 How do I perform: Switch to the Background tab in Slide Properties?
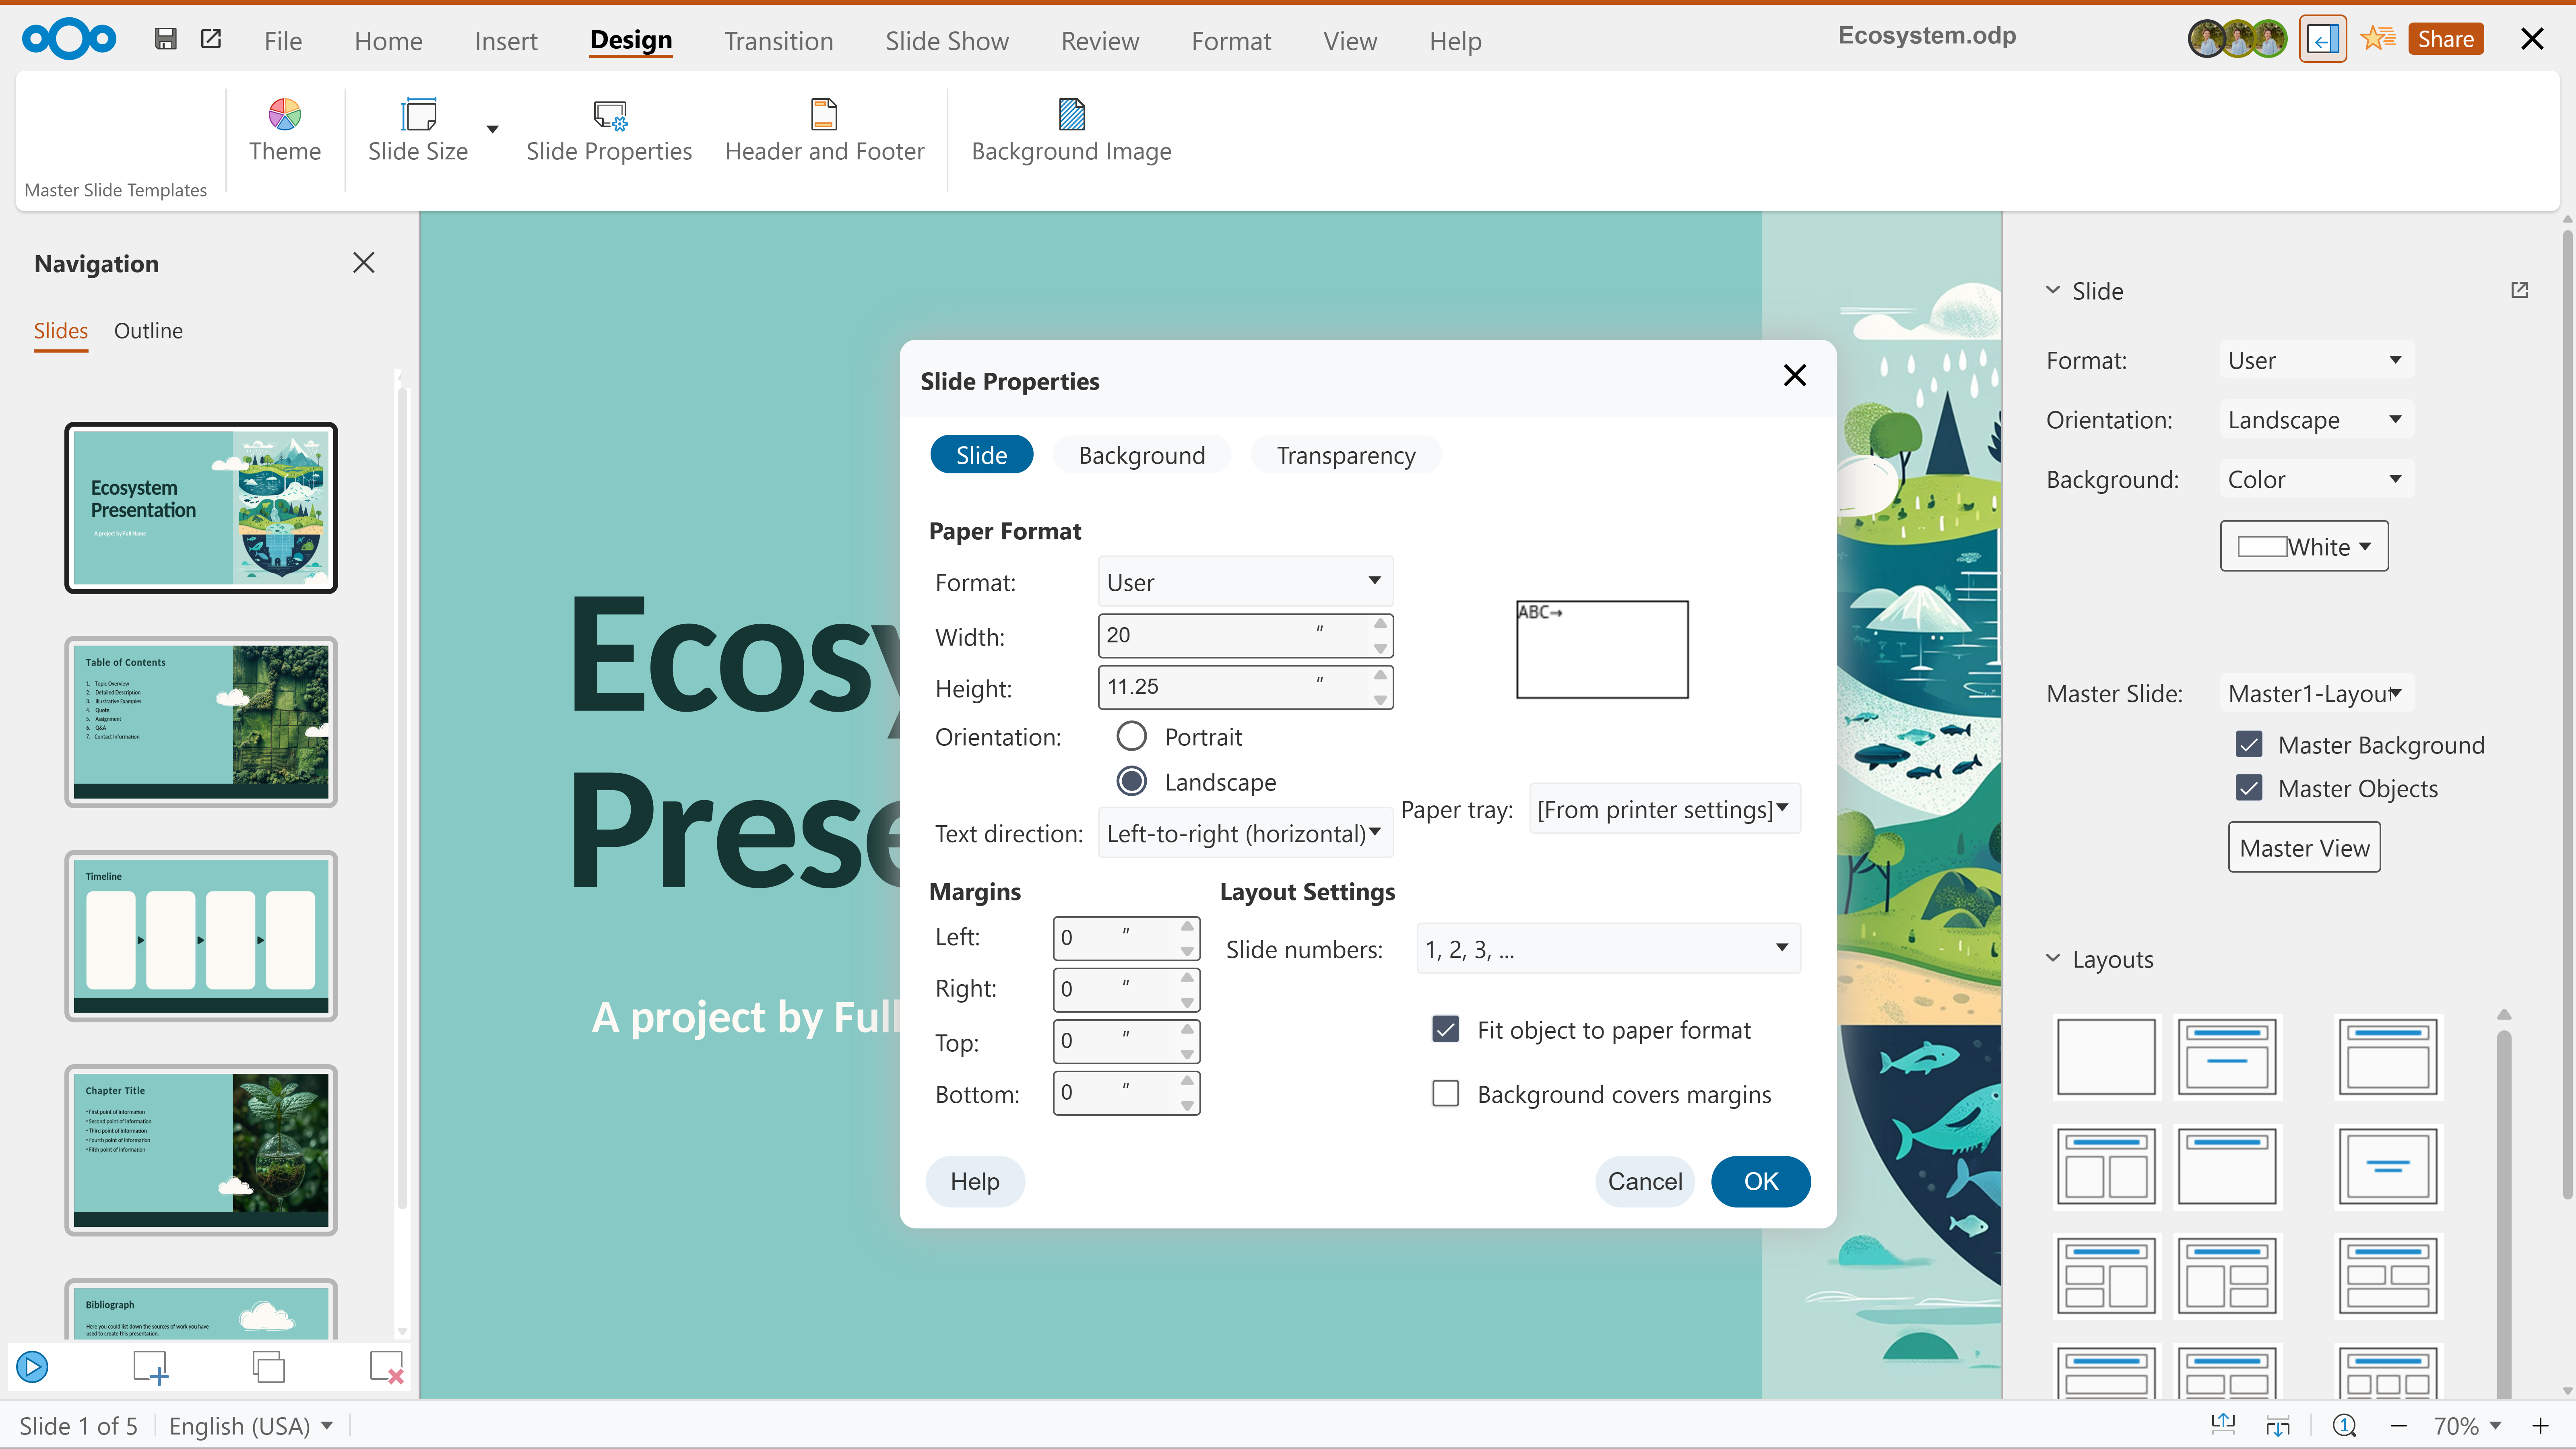1141,454
